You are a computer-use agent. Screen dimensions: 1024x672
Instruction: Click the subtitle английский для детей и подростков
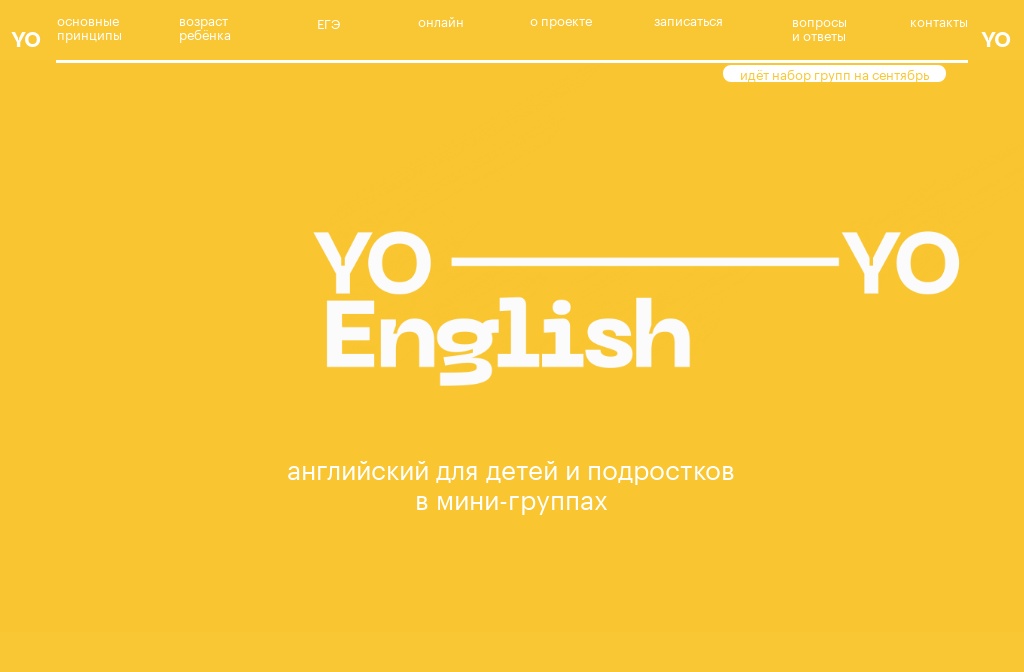coord(511,470)
